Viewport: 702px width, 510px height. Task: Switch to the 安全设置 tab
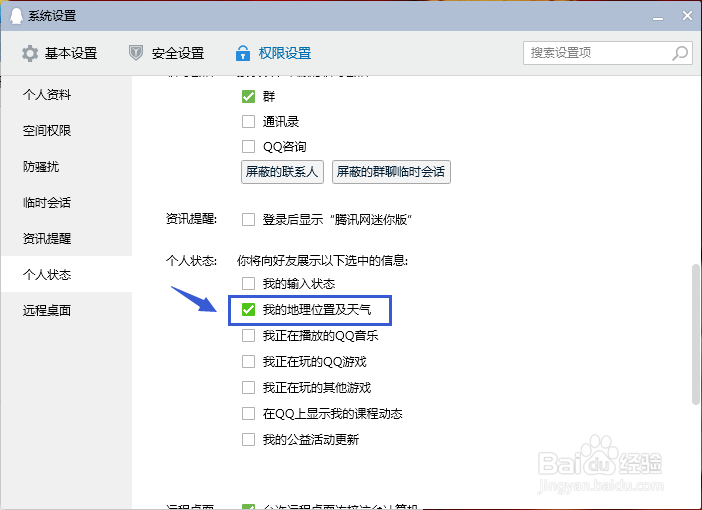pyautogui.click(x=167, y=53)
